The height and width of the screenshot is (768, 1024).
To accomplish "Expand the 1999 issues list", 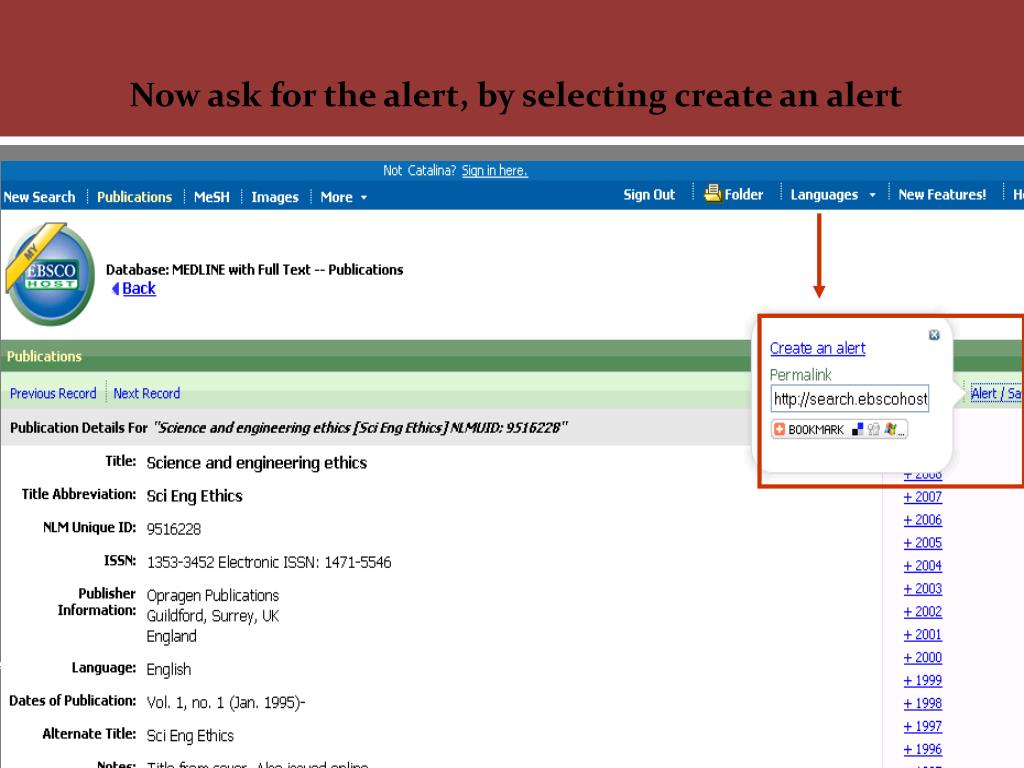I will coord(922,680).
